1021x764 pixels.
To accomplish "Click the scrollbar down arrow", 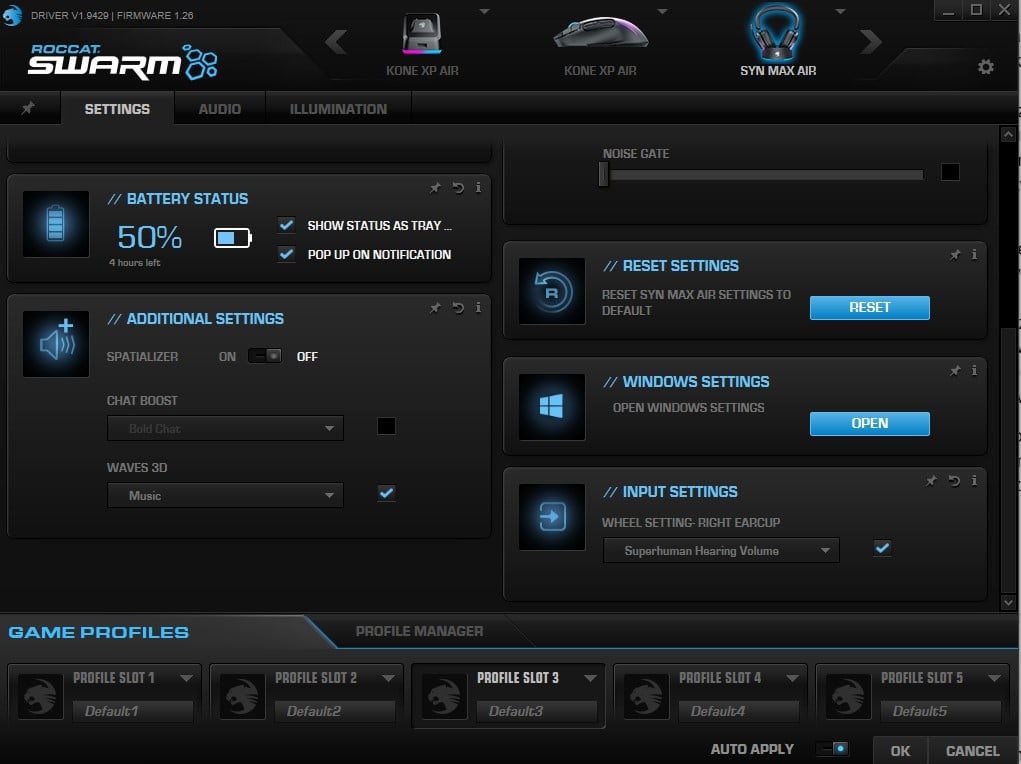I will coord(1008,602).
